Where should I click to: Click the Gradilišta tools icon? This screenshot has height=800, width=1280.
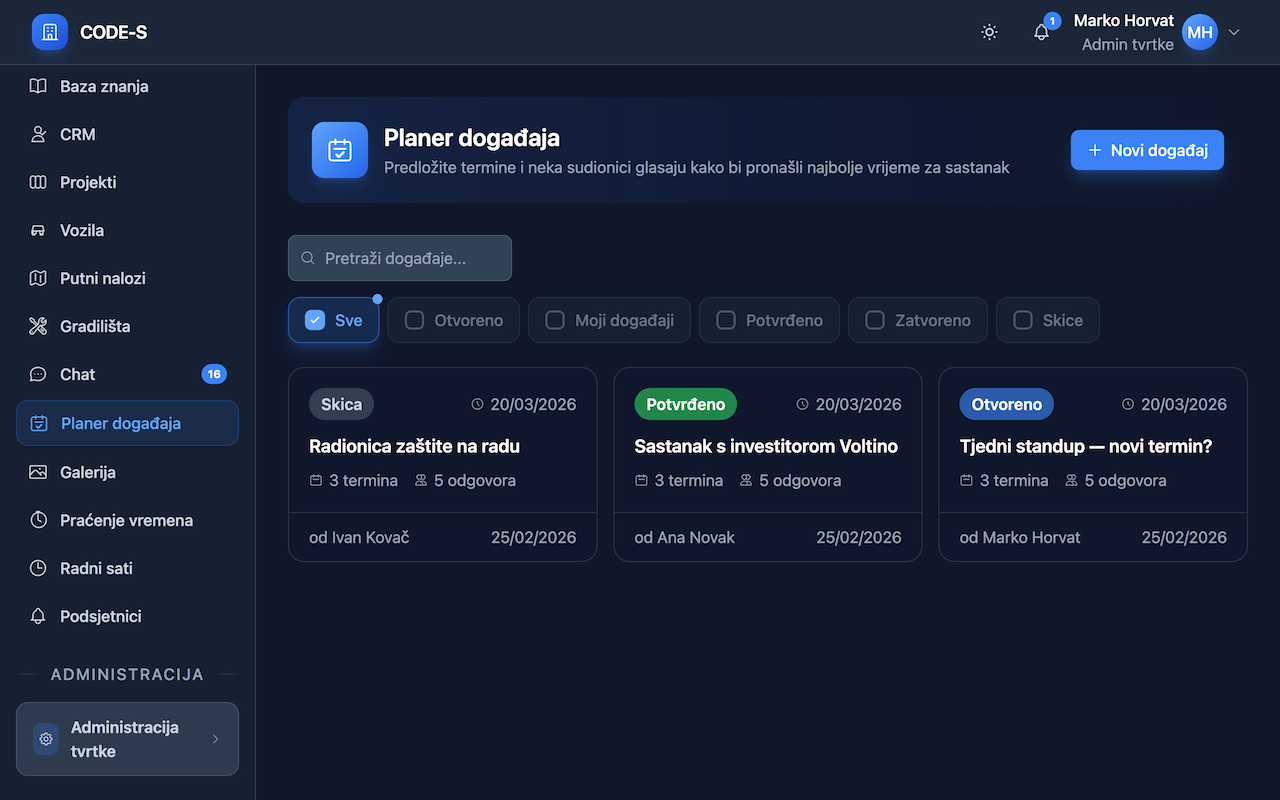38,326
